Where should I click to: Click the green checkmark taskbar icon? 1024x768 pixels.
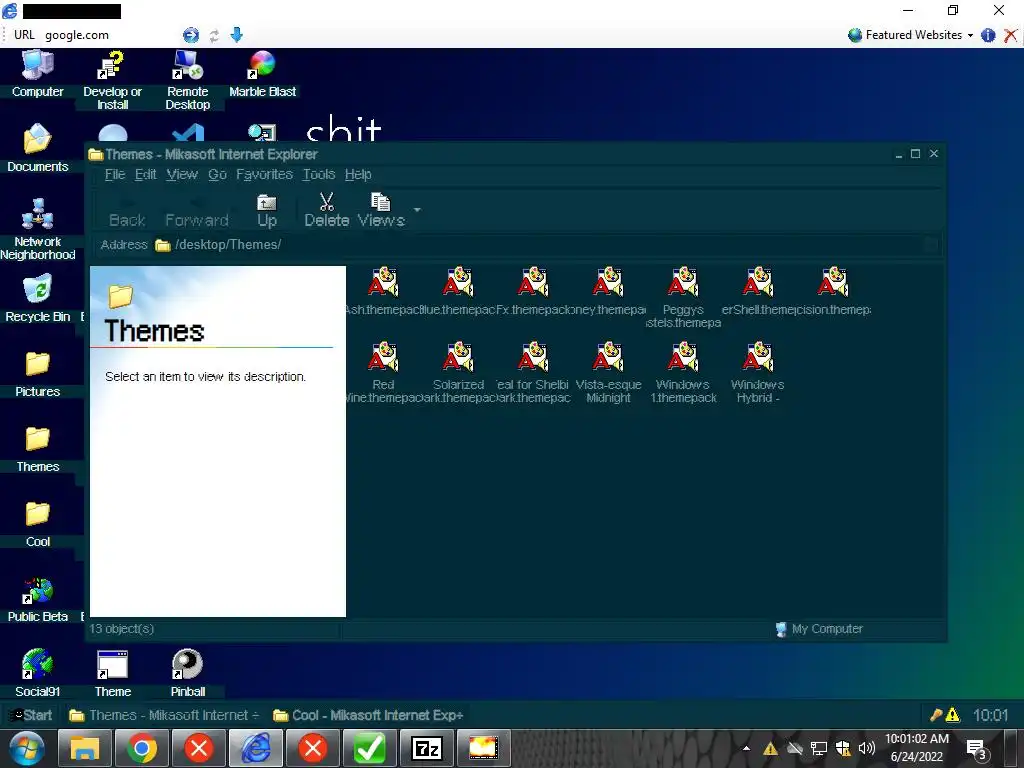tap(370, 748)
